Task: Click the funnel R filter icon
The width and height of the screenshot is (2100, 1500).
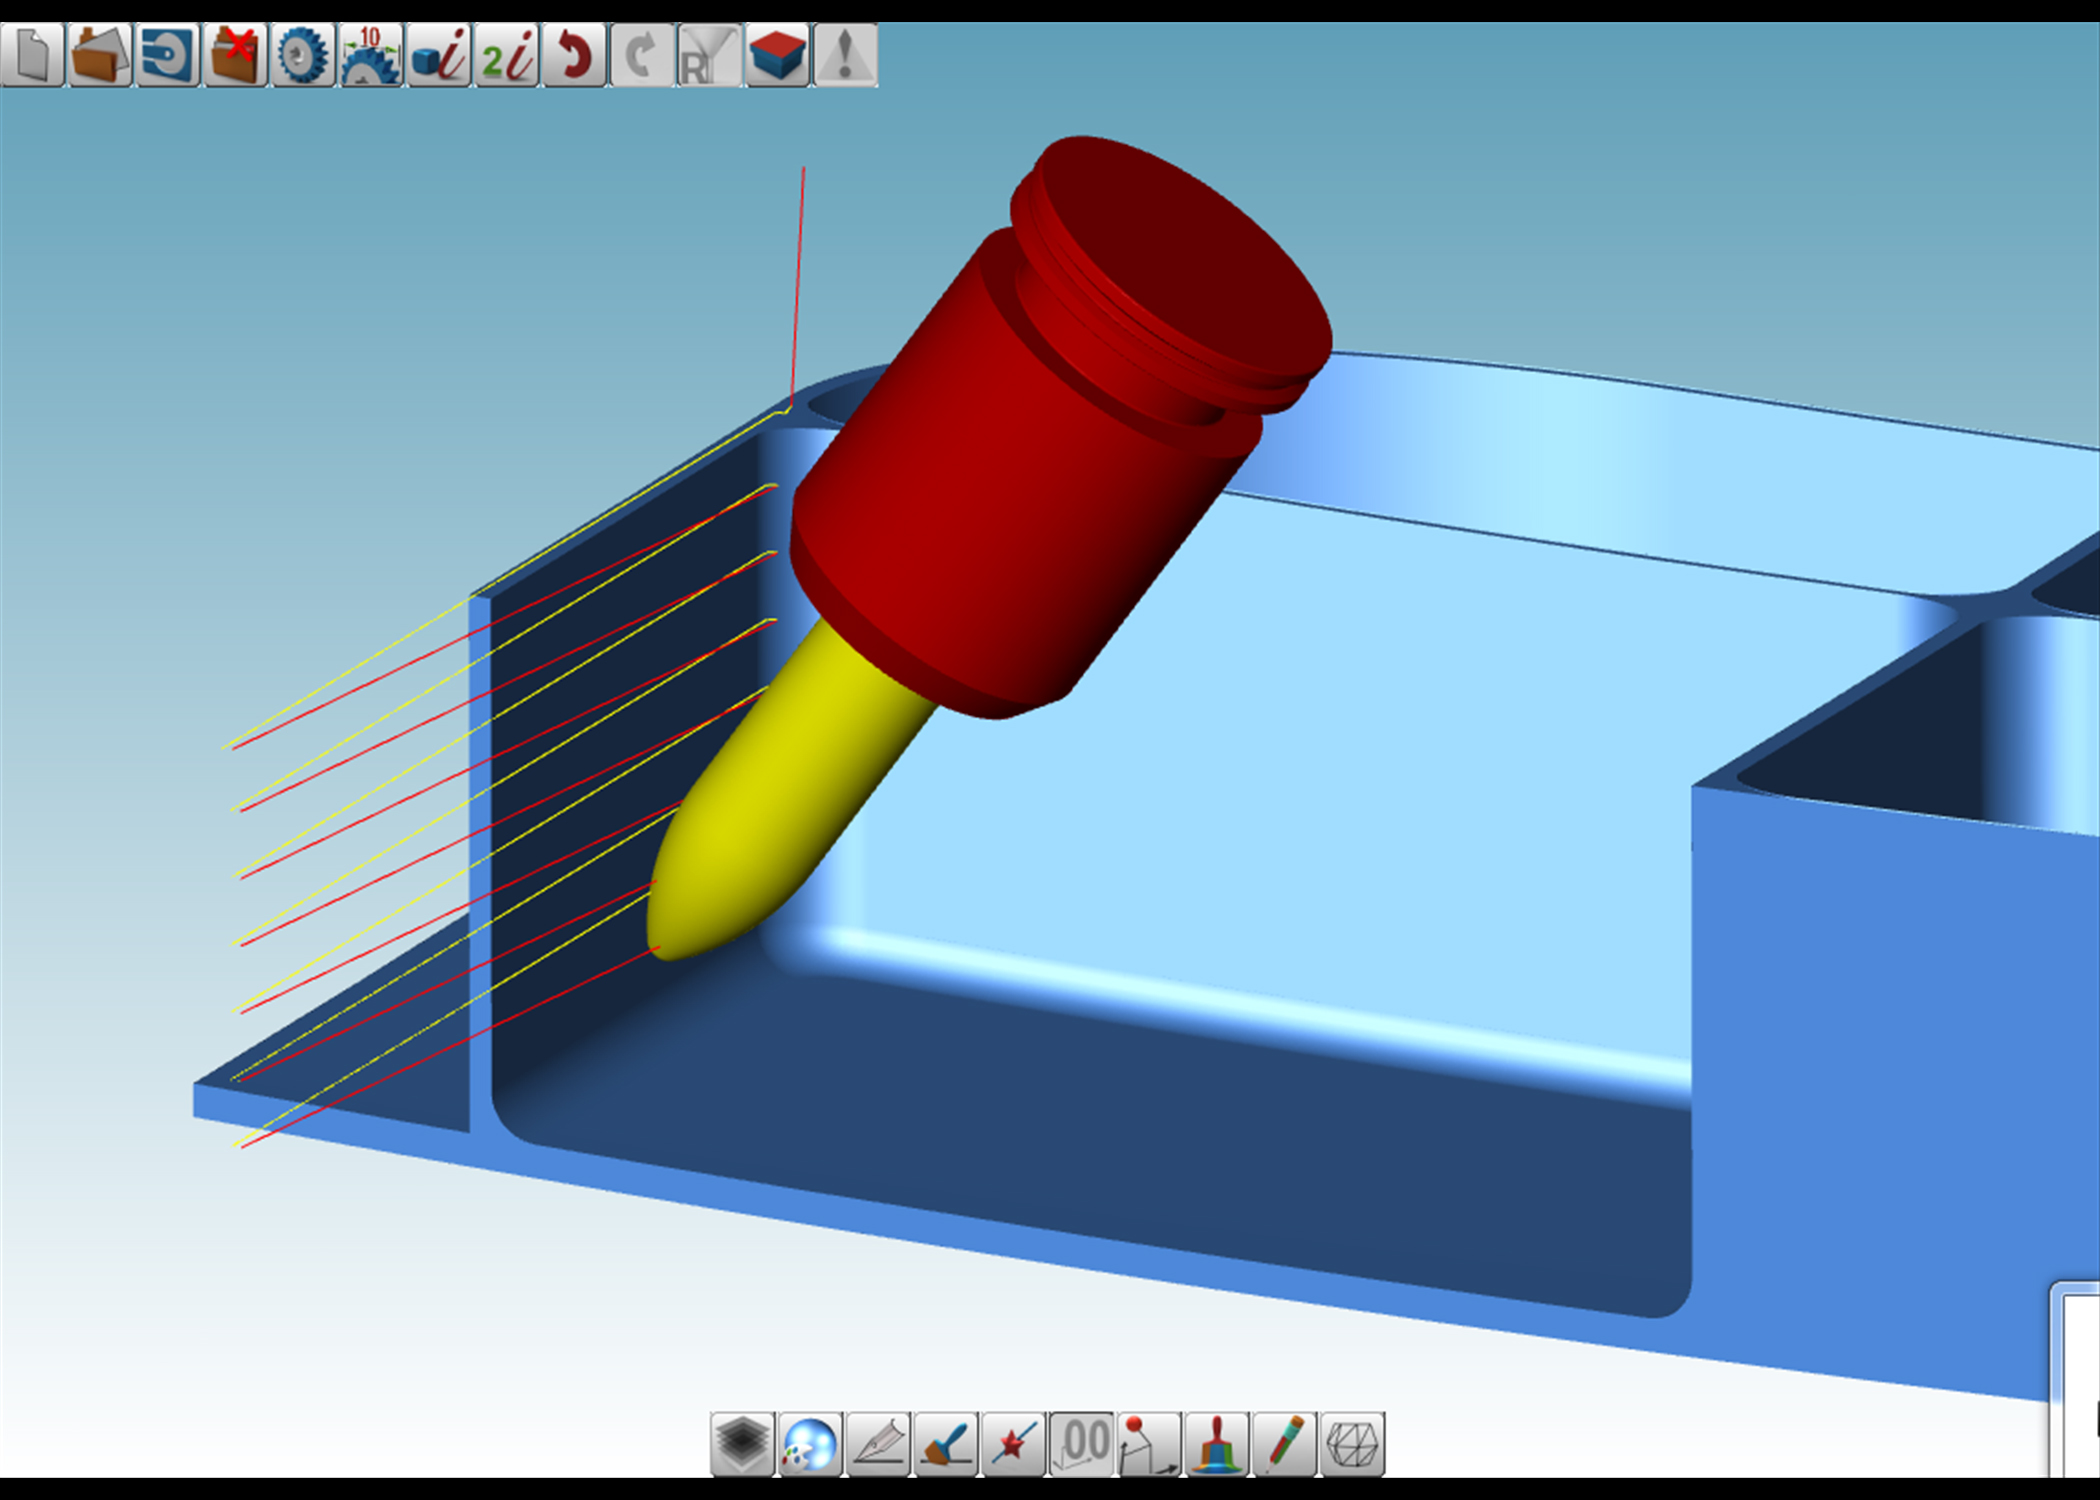Action: [709, 55]
